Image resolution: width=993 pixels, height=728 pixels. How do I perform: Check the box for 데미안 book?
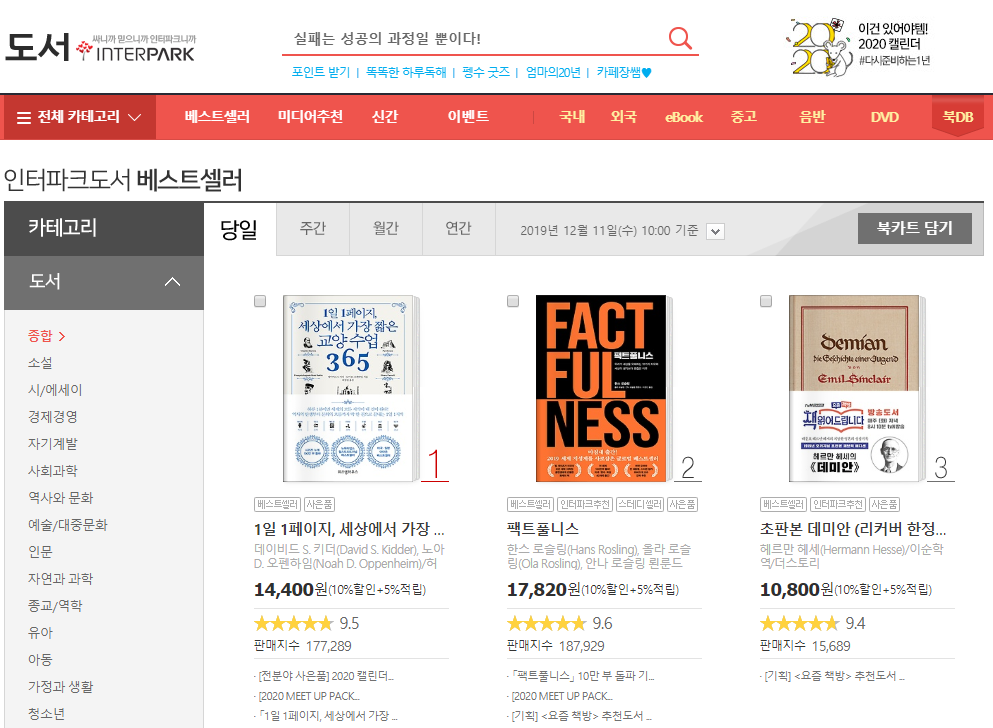tap(766, 301)
